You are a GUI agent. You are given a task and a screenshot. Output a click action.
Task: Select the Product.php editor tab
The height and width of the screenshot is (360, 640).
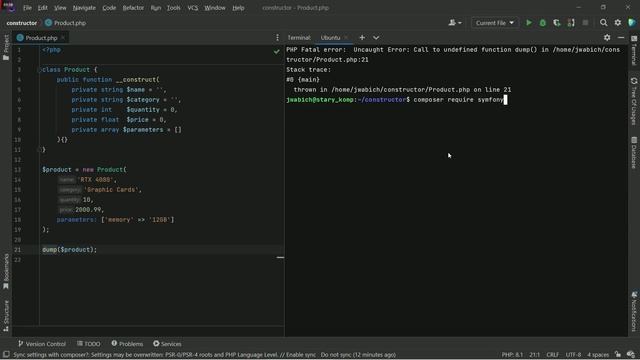41,38
